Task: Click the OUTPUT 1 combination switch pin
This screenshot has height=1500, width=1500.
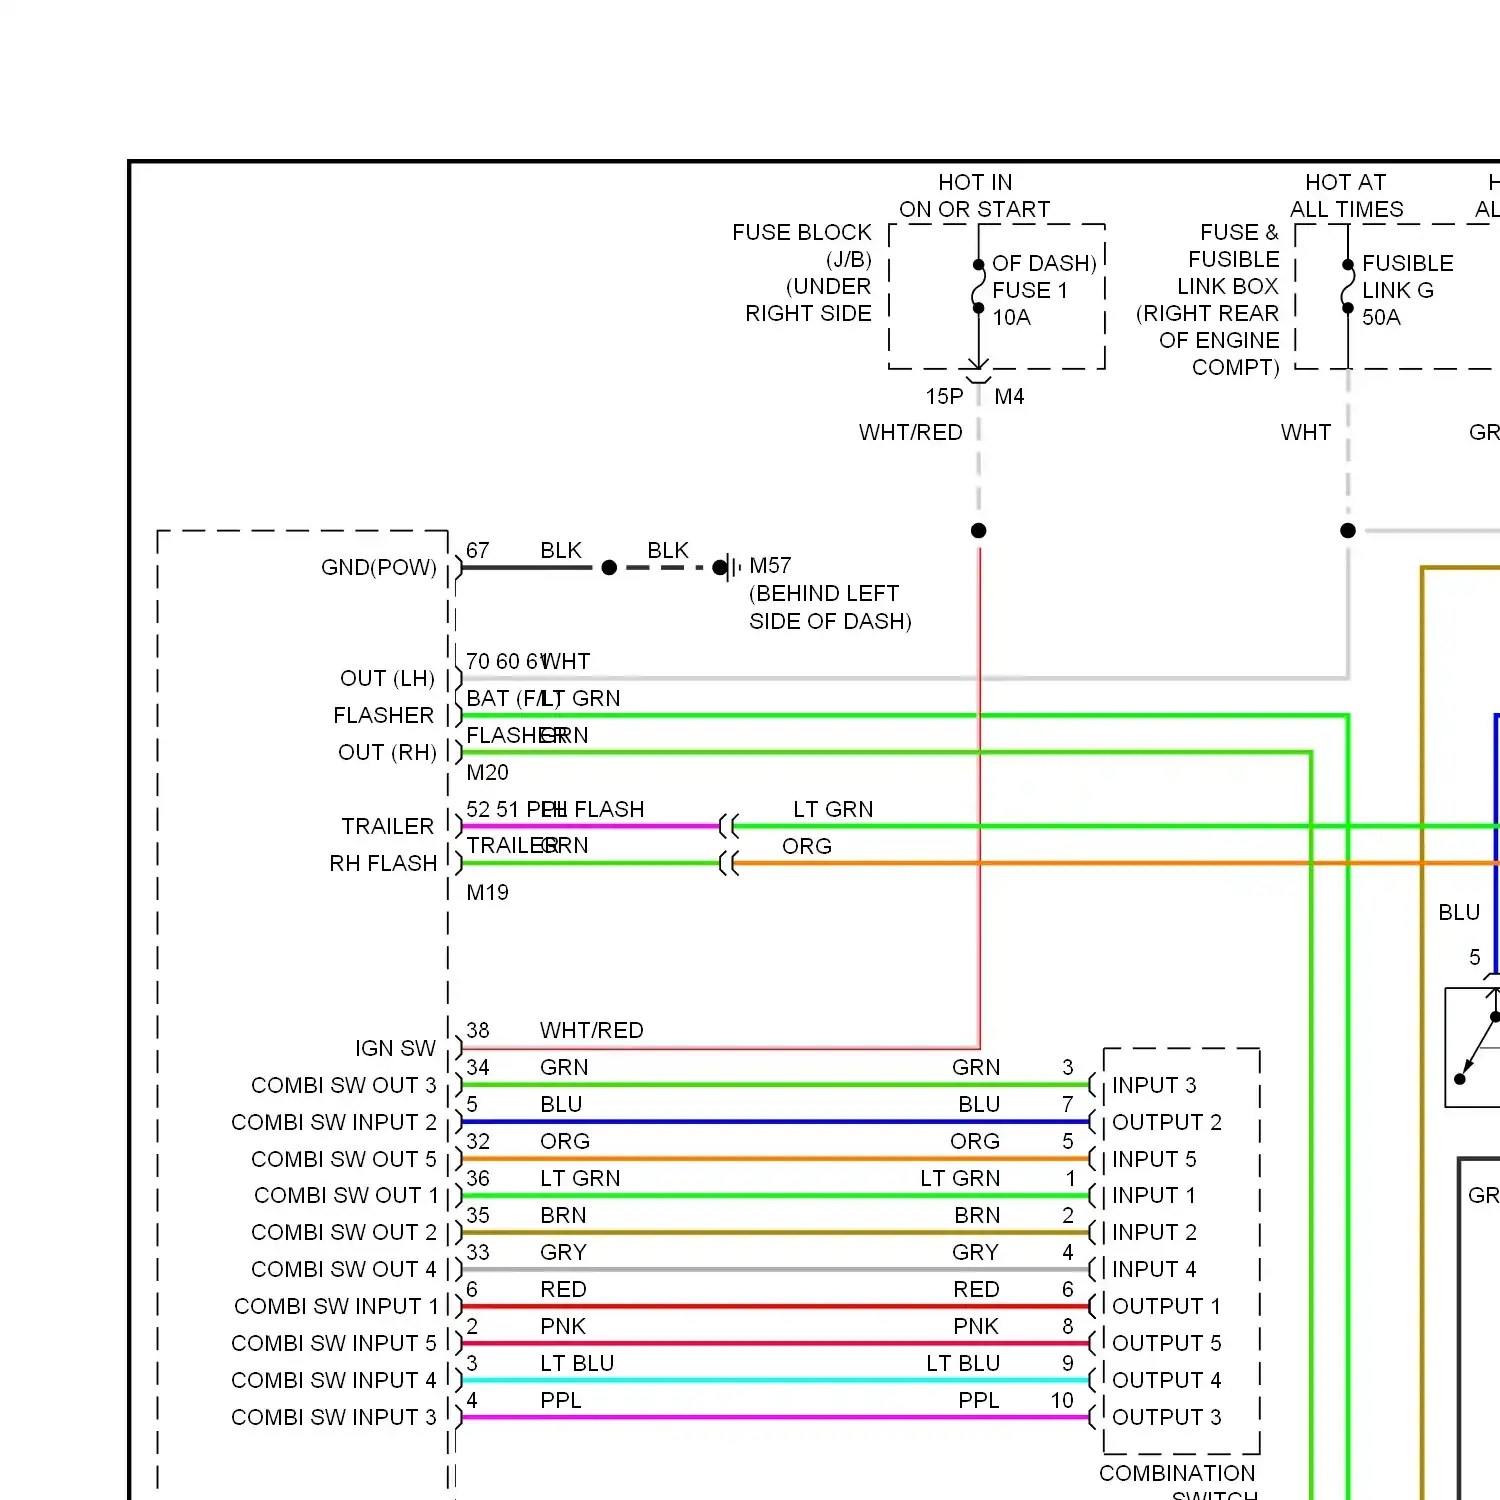Action: click(1166, 1307)
